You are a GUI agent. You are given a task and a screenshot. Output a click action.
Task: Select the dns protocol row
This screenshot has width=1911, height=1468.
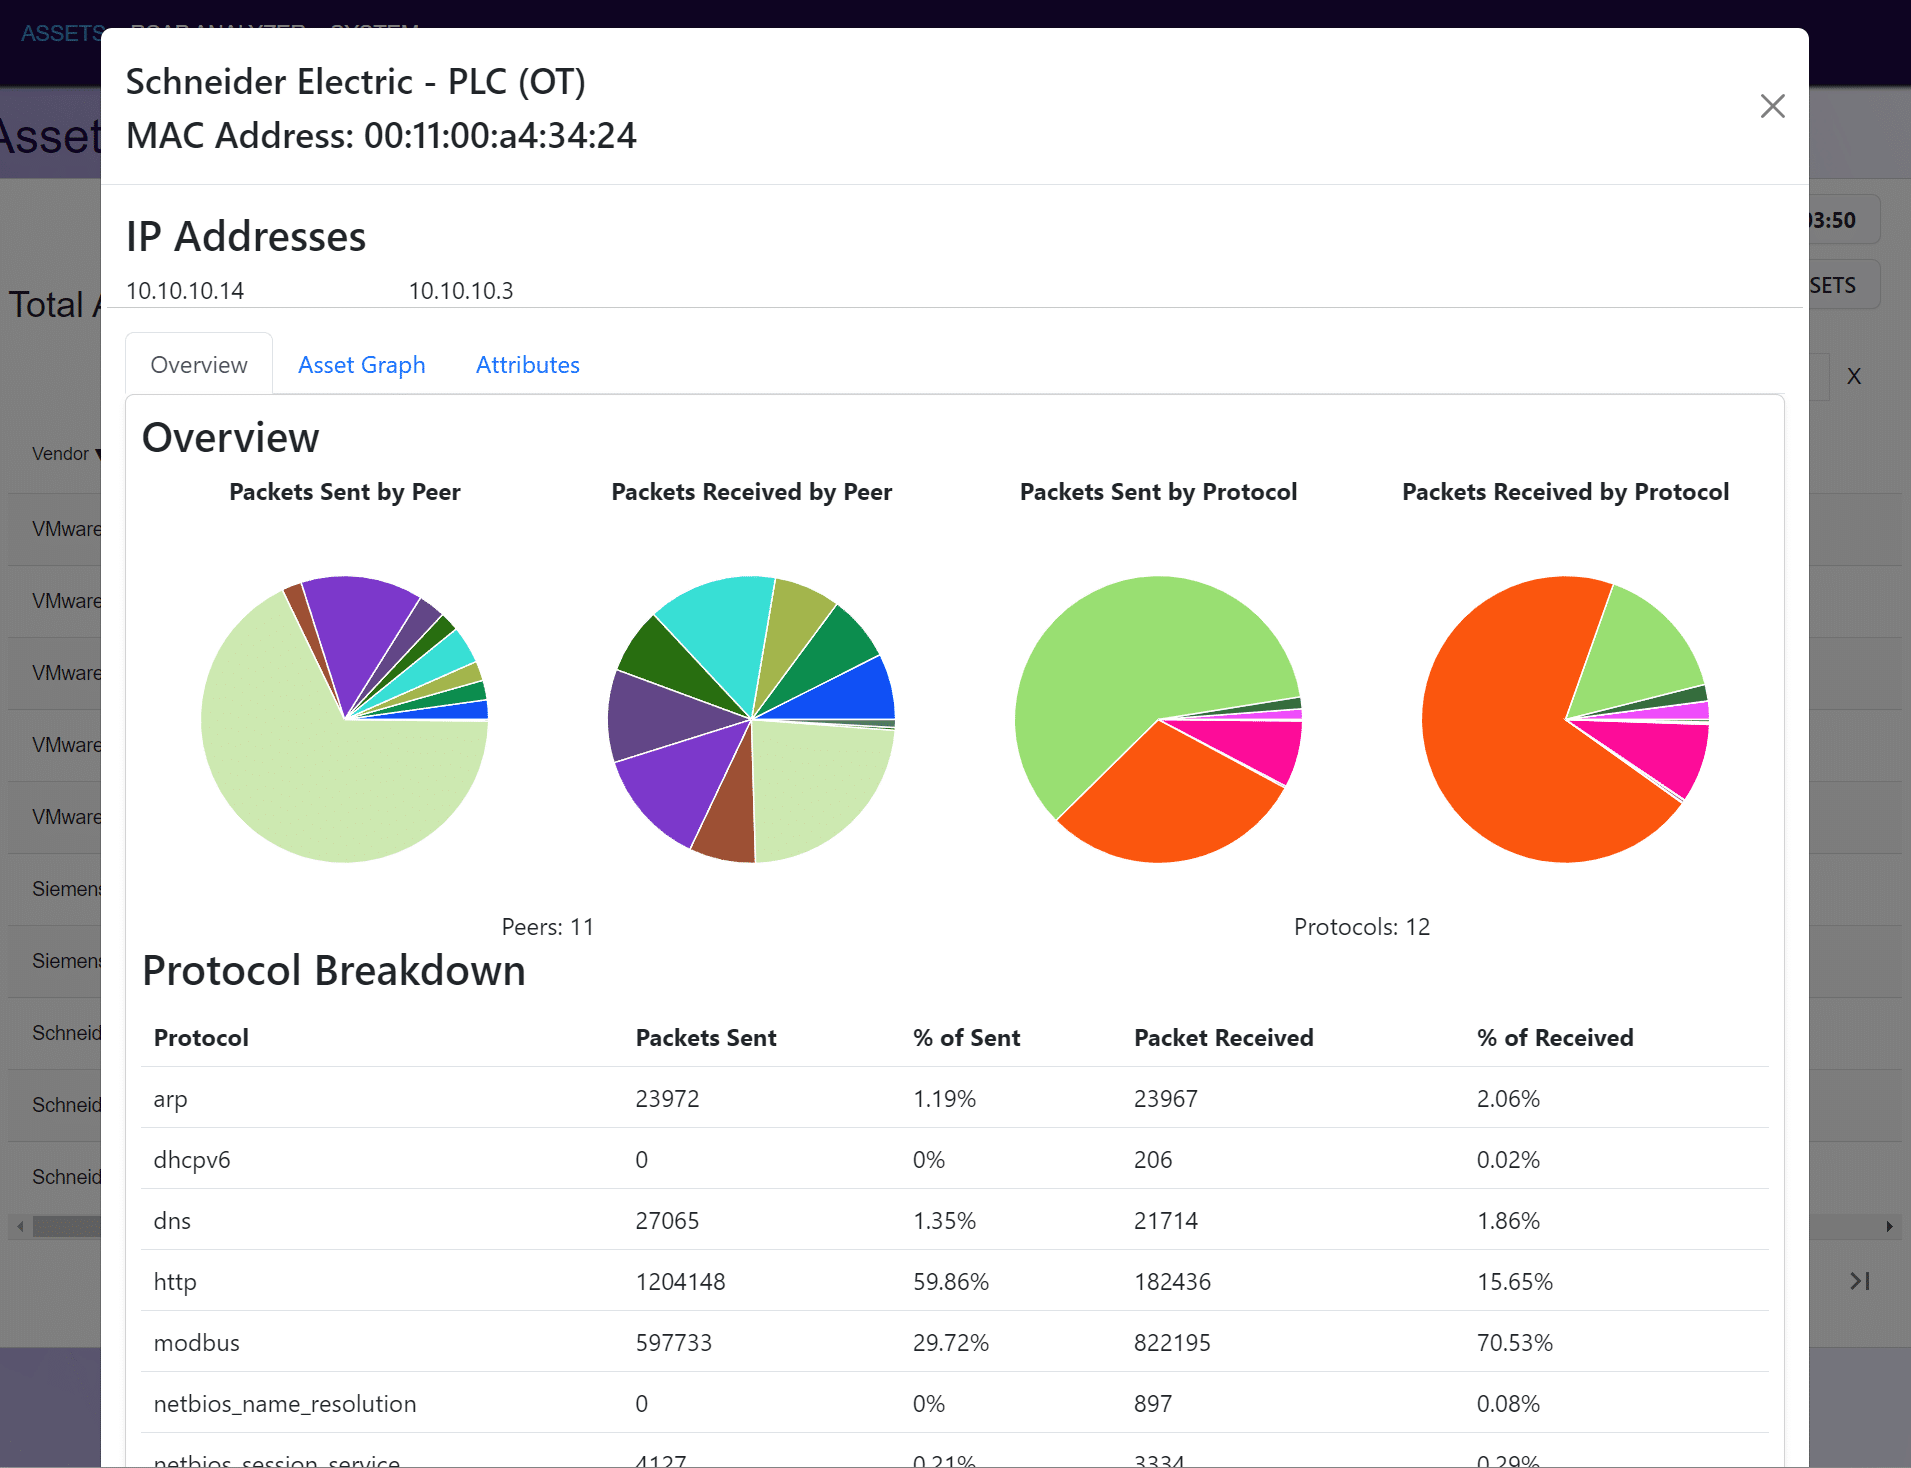955,1220
